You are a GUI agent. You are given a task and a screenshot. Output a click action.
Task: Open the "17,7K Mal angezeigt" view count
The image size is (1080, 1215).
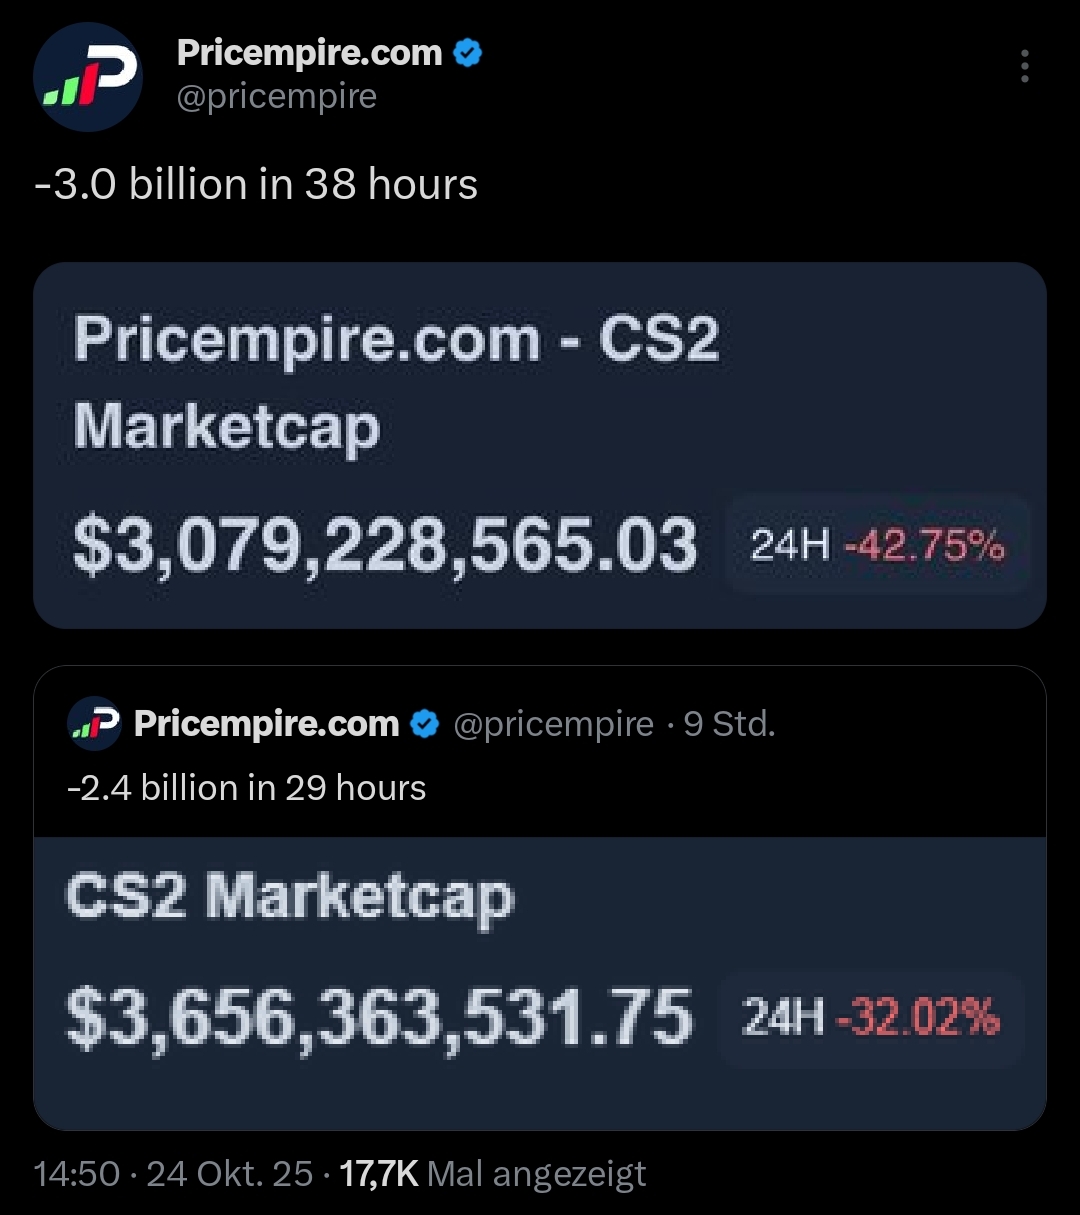(x=492, y=1173)
